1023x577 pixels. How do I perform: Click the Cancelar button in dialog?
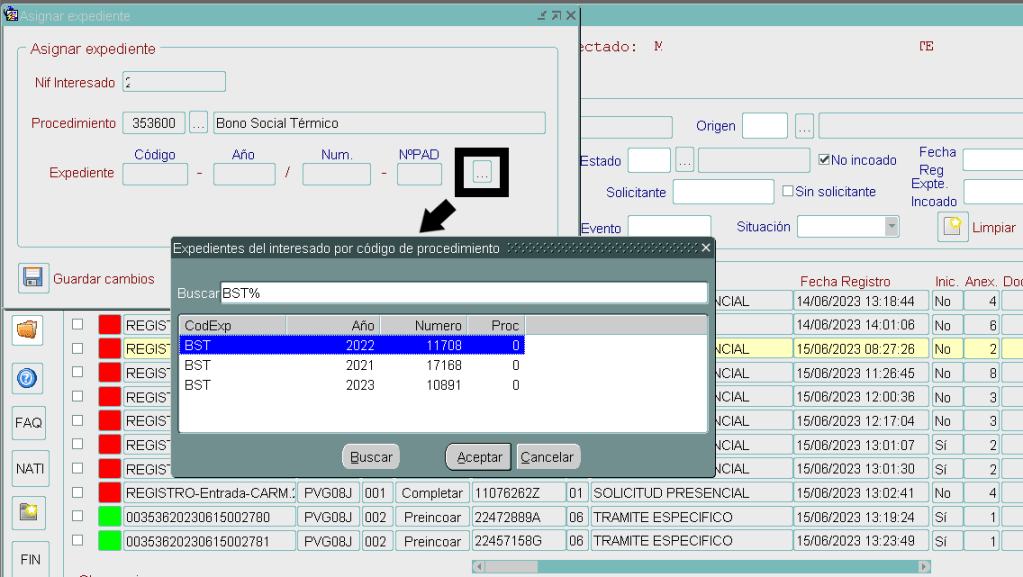(x=547, y=457)
